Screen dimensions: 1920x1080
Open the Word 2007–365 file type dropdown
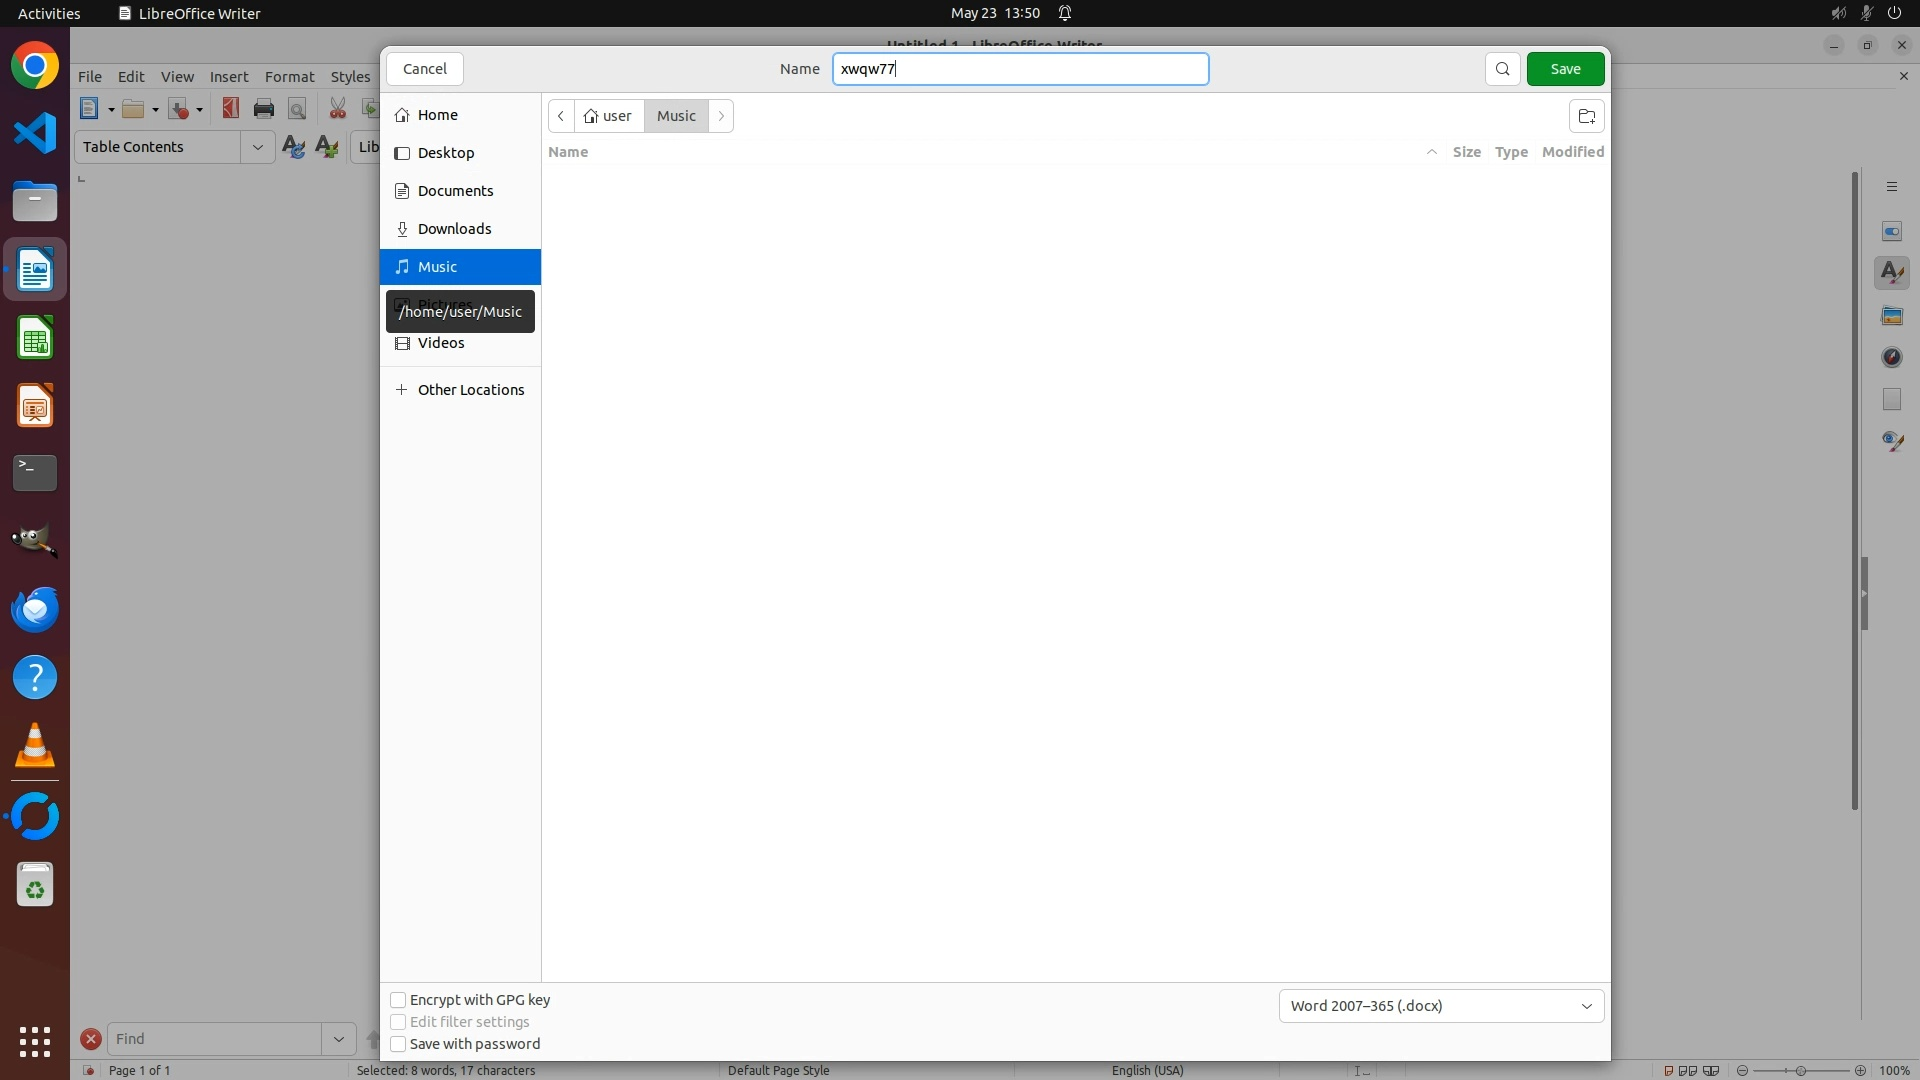1440,1006
